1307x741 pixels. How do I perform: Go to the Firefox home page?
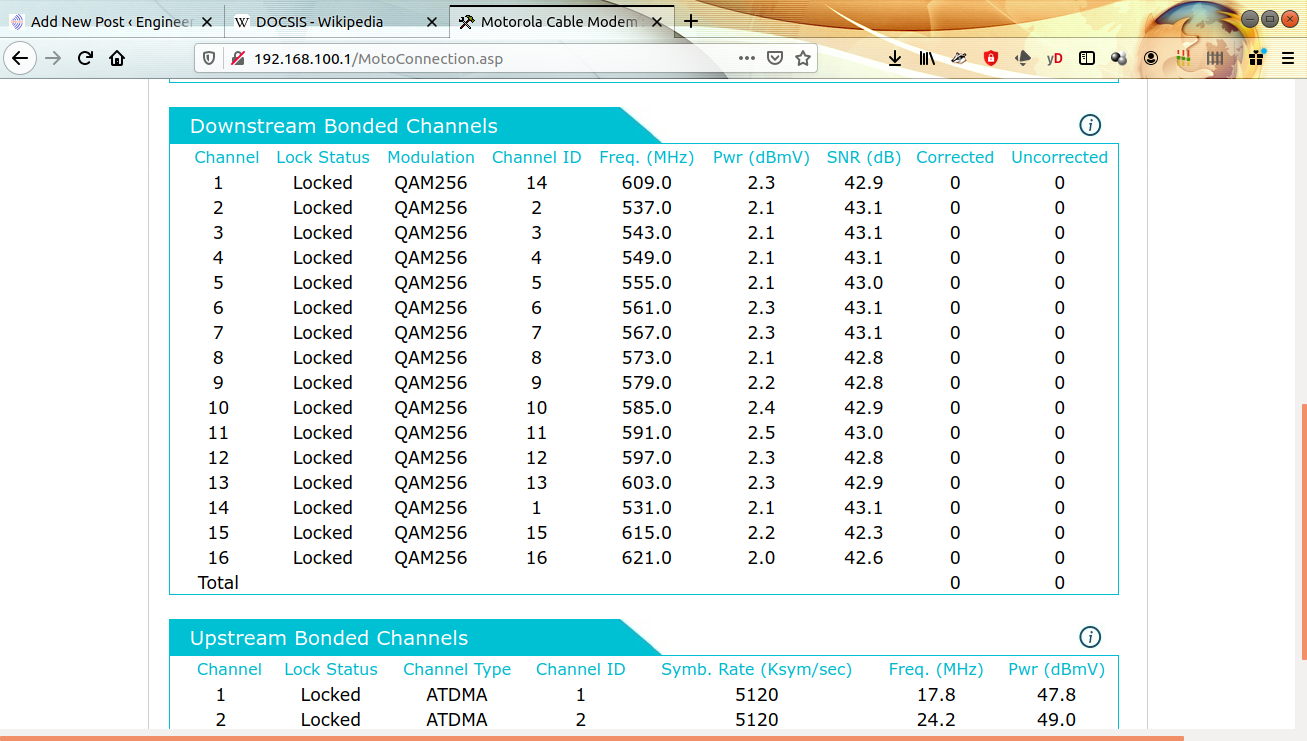point(117,59)
